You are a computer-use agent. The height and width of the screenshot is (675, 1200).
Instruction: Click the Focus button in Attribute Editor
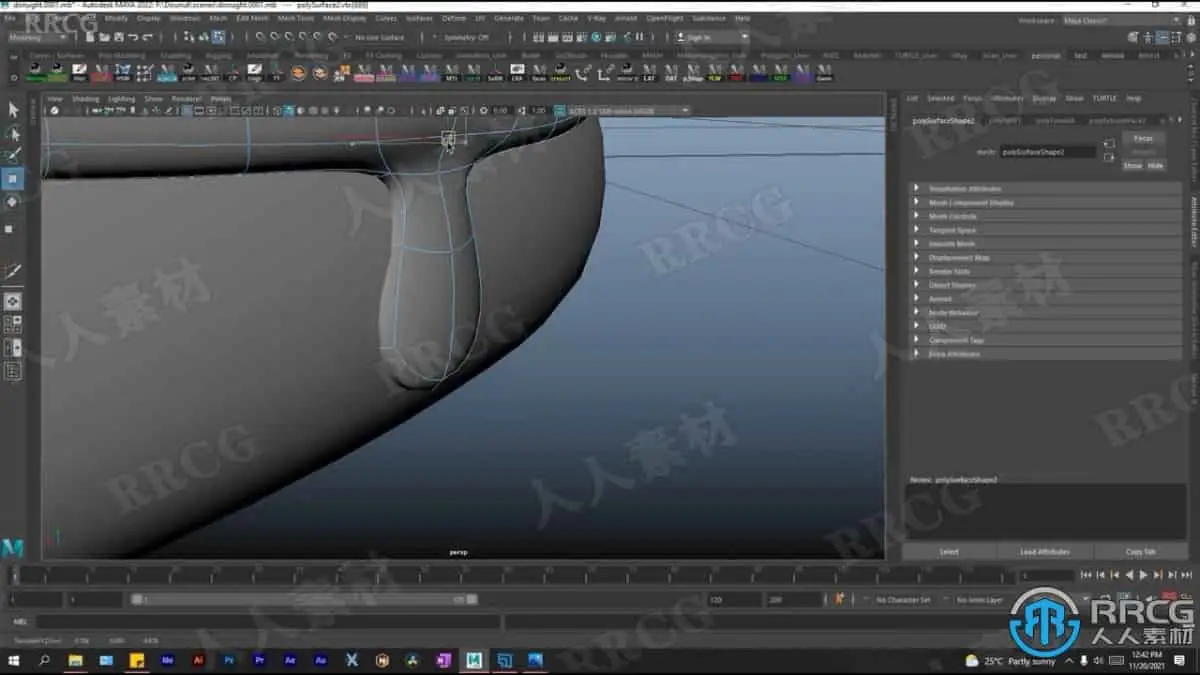(1143, 139)
